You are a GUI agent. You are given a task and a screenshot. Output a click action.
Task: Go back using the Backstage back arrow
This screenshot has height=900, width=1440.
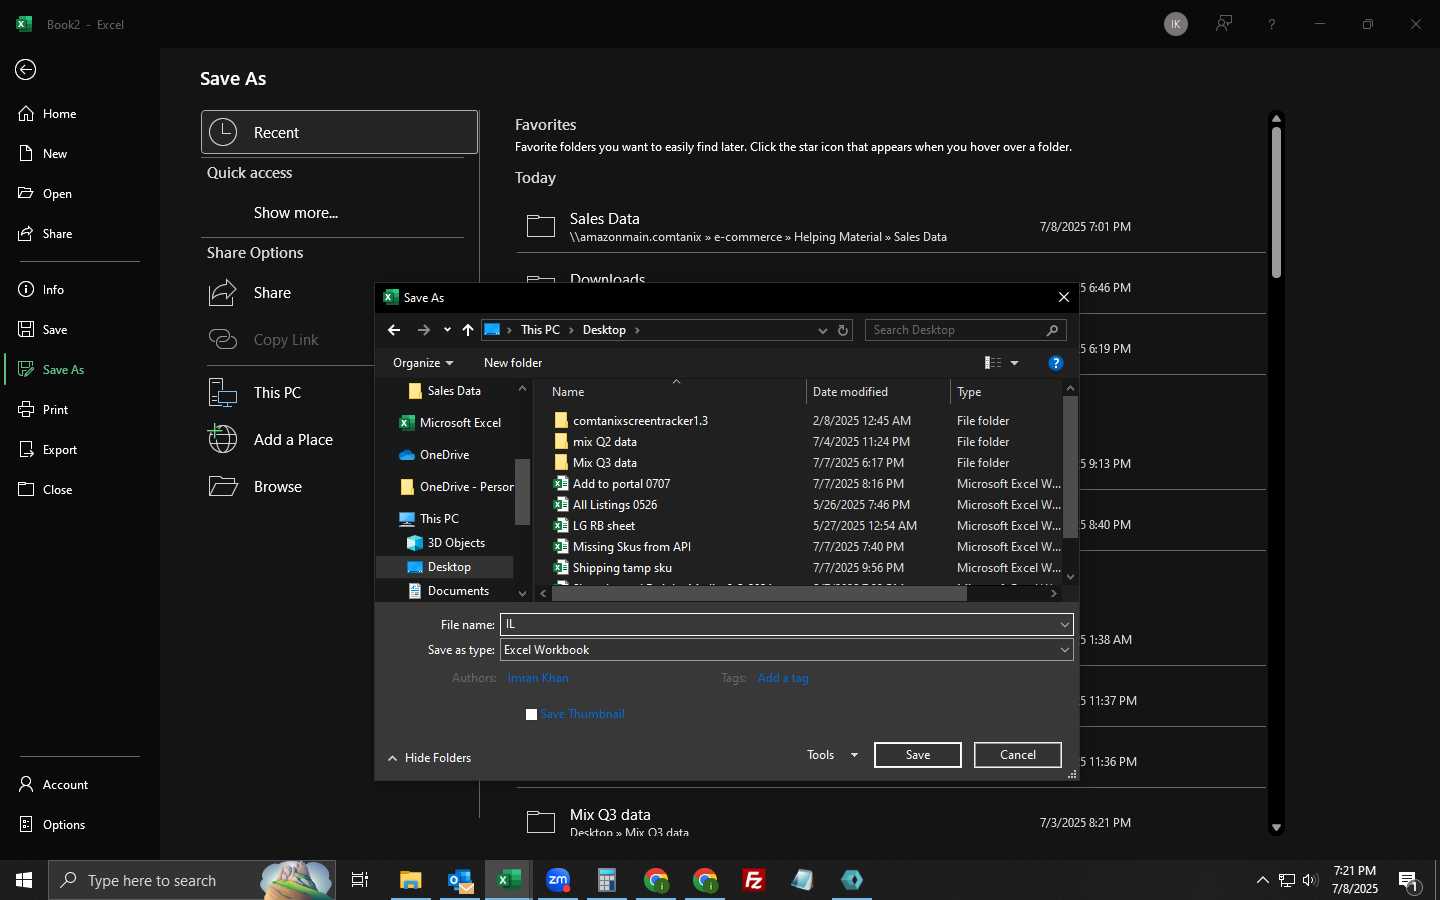[26, 69]
